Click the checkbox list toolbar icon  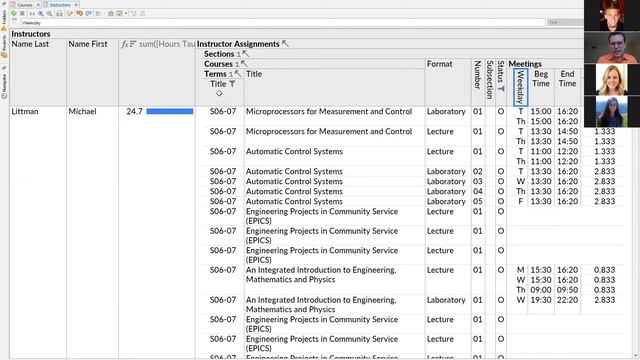pyautogui.click(x=119, y=13)
